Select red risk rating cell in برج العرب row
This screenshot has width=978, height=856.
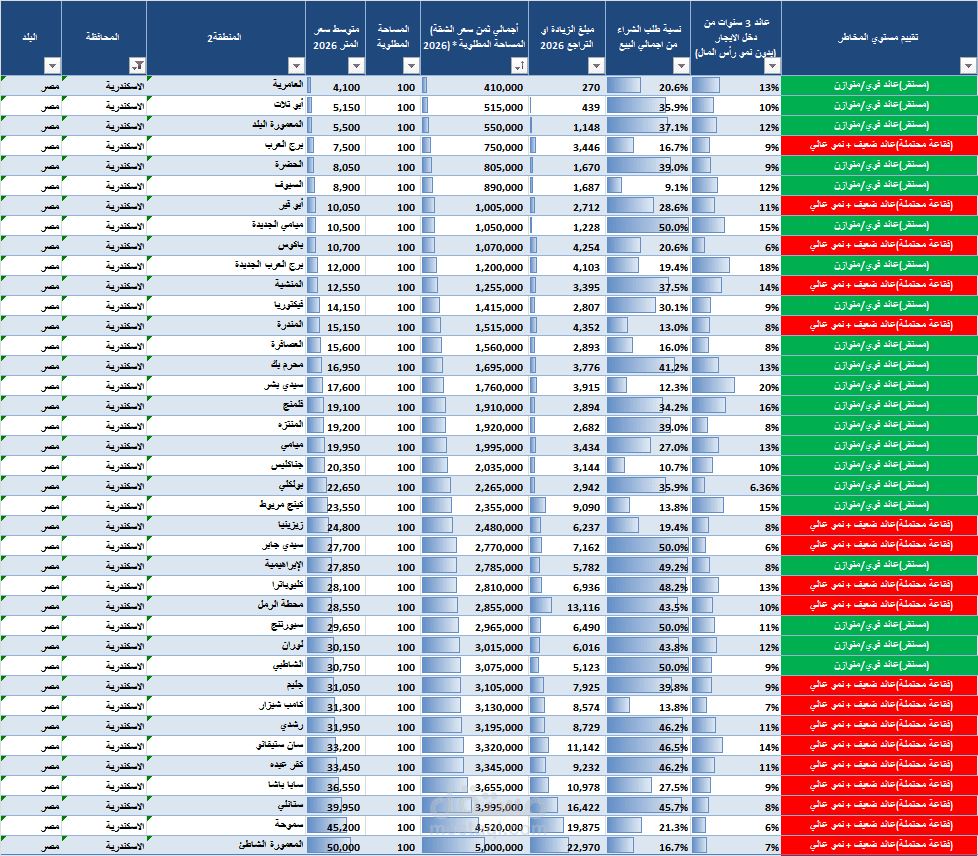[x=879, y=146]
